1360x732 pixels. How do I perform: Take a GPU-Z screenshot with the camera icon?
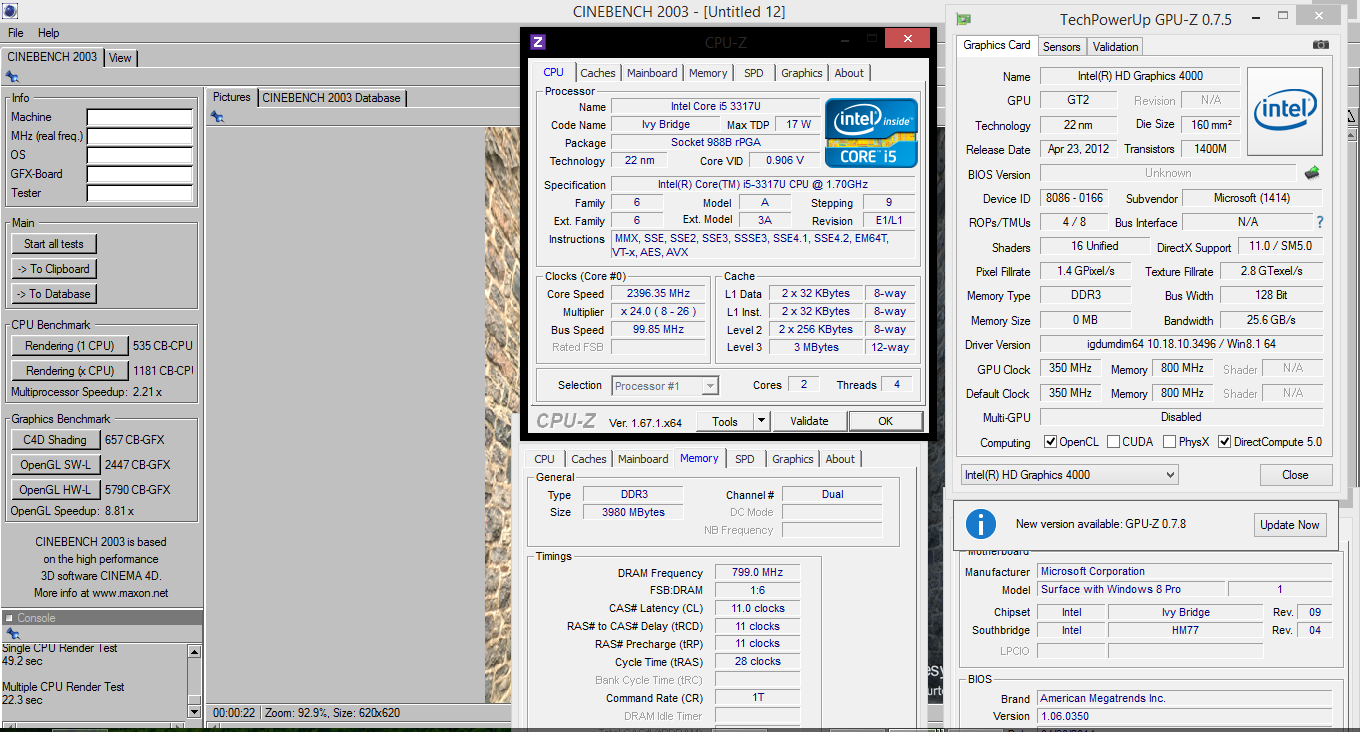click(1321, 45)
